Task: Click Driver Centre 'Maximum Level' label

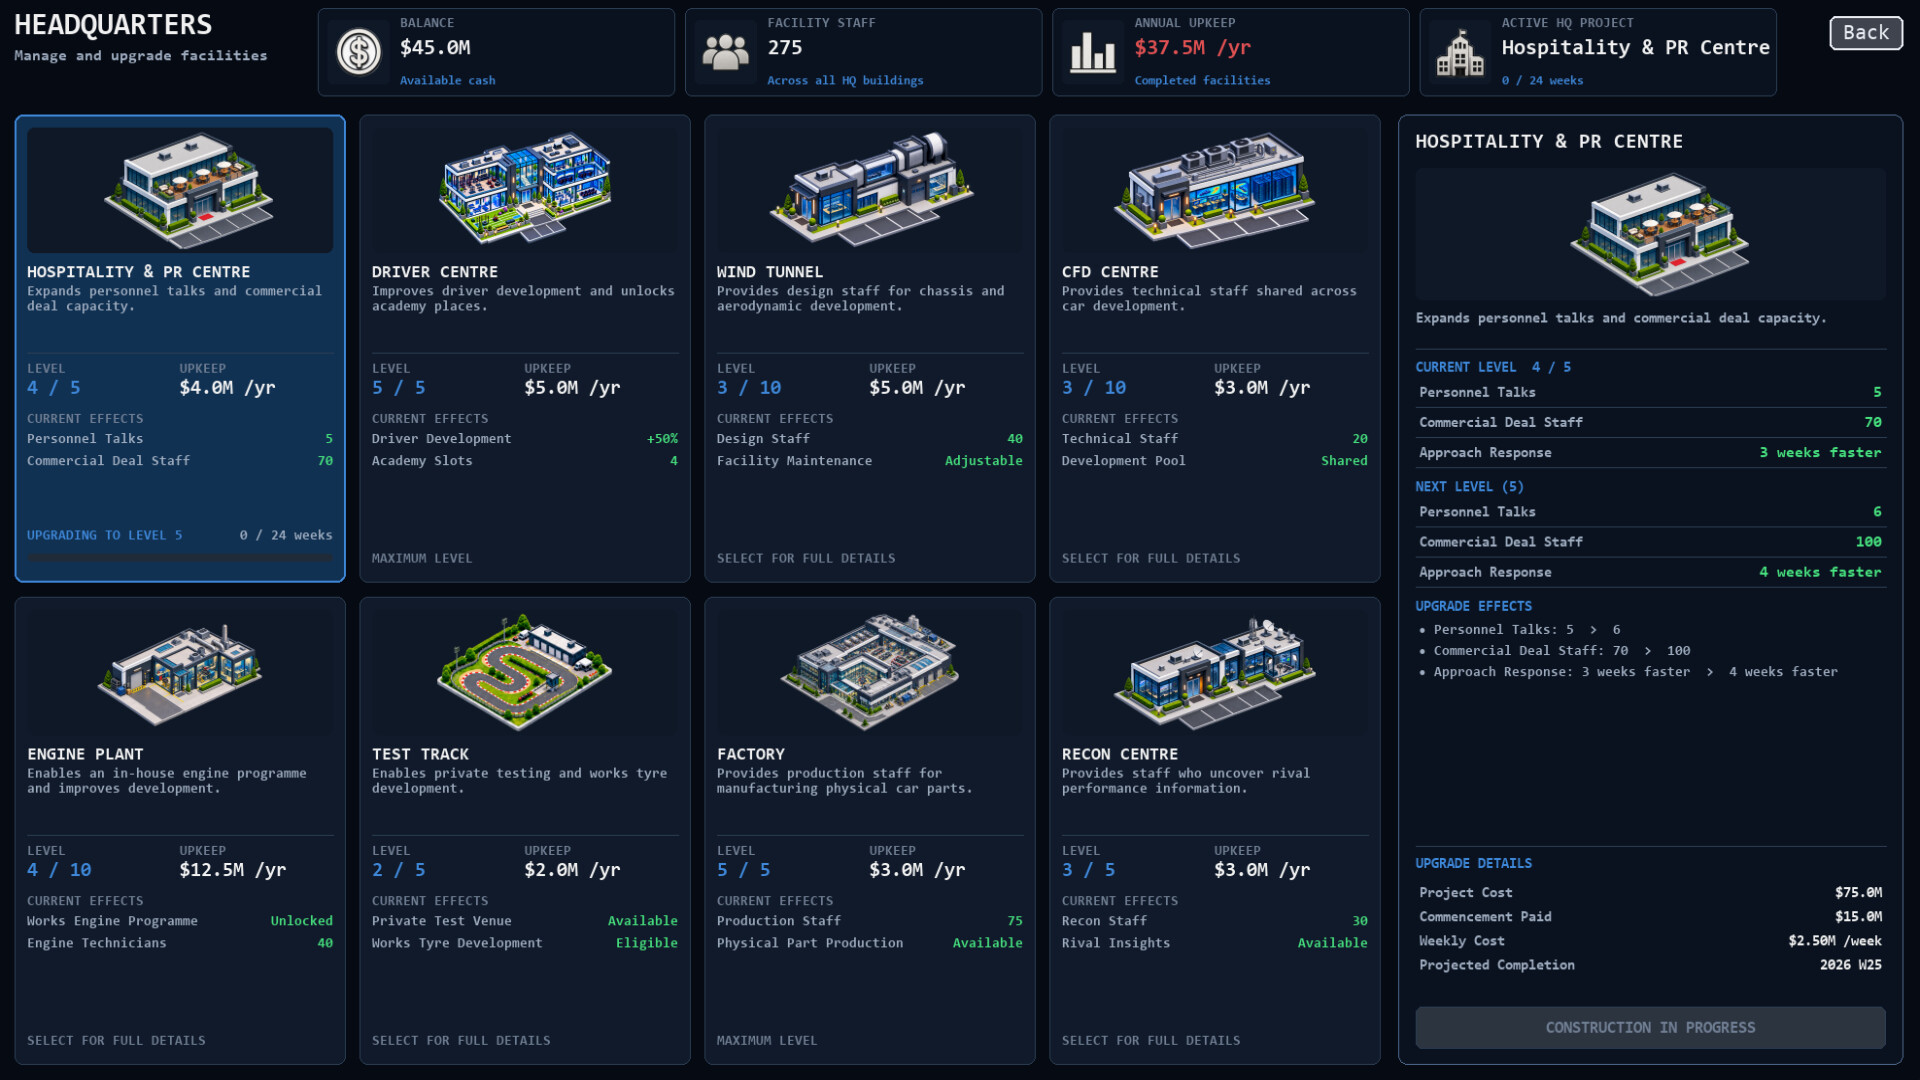Action: [x=422, y=559]
